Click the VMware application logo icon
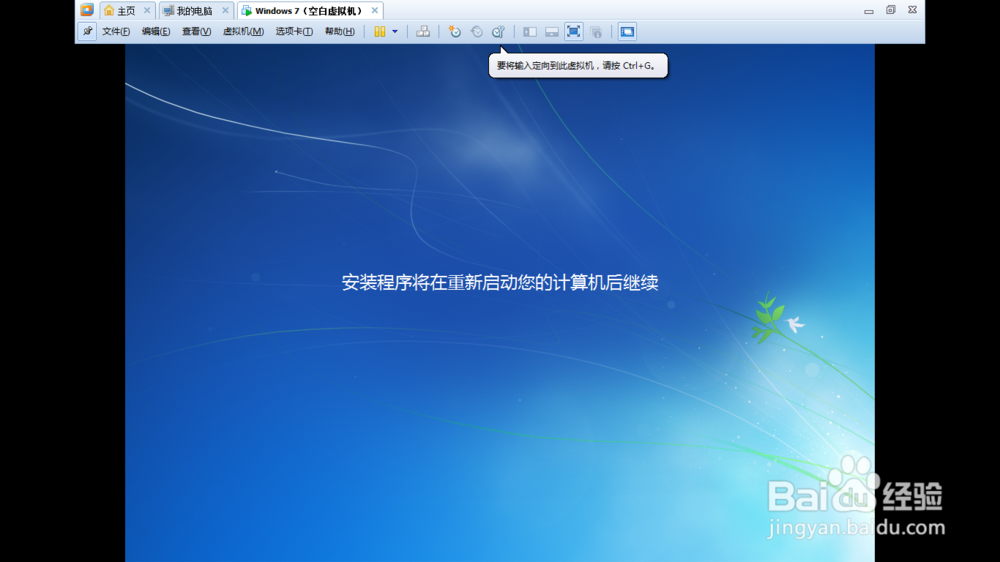Viewport: 1000px width, 562px height. [x=87, y=10]
